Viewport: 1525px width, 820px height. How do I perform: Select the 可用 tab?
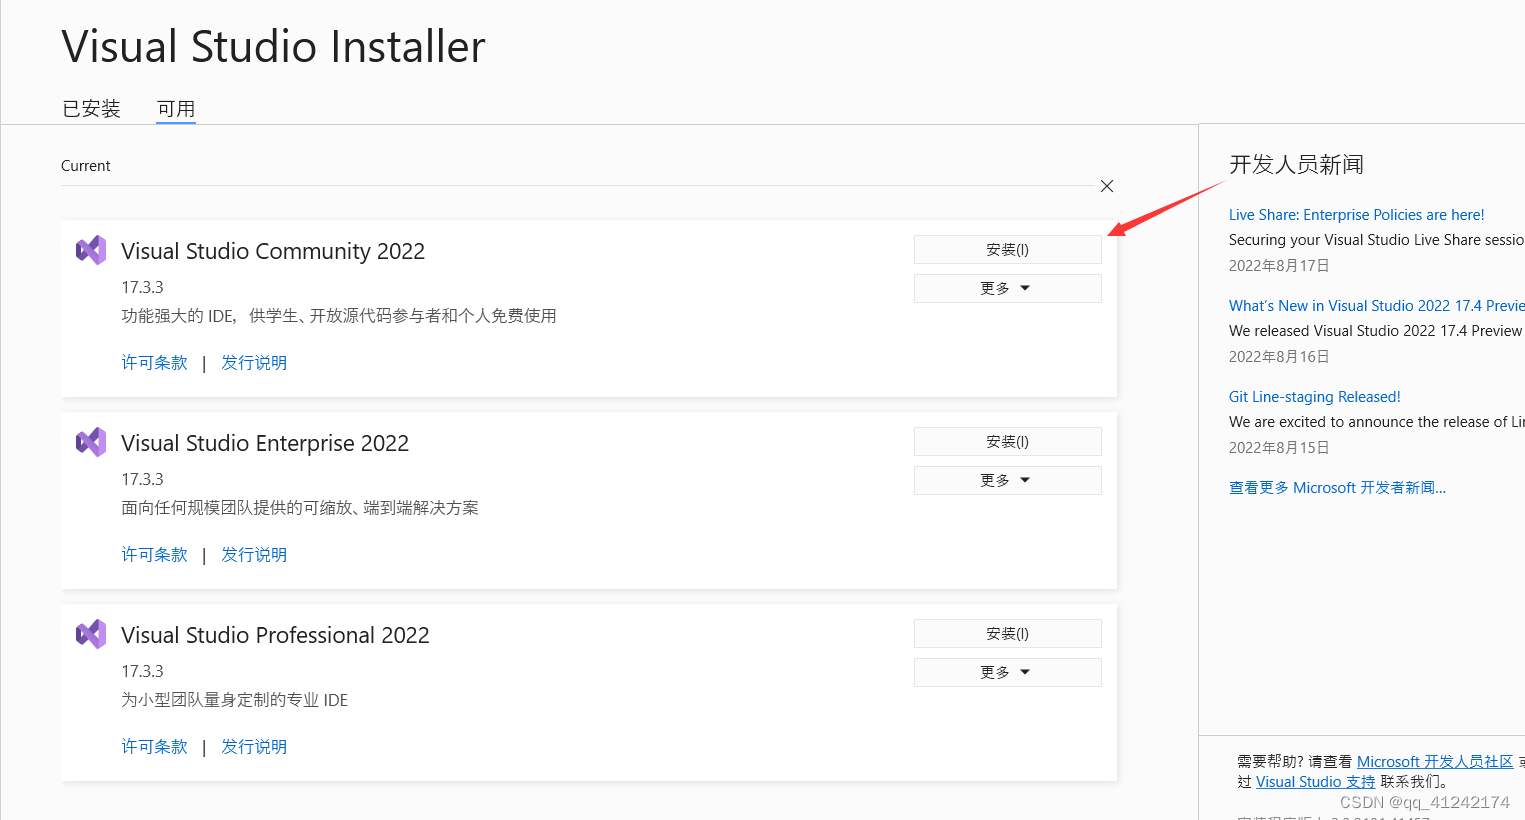[176, 108]
